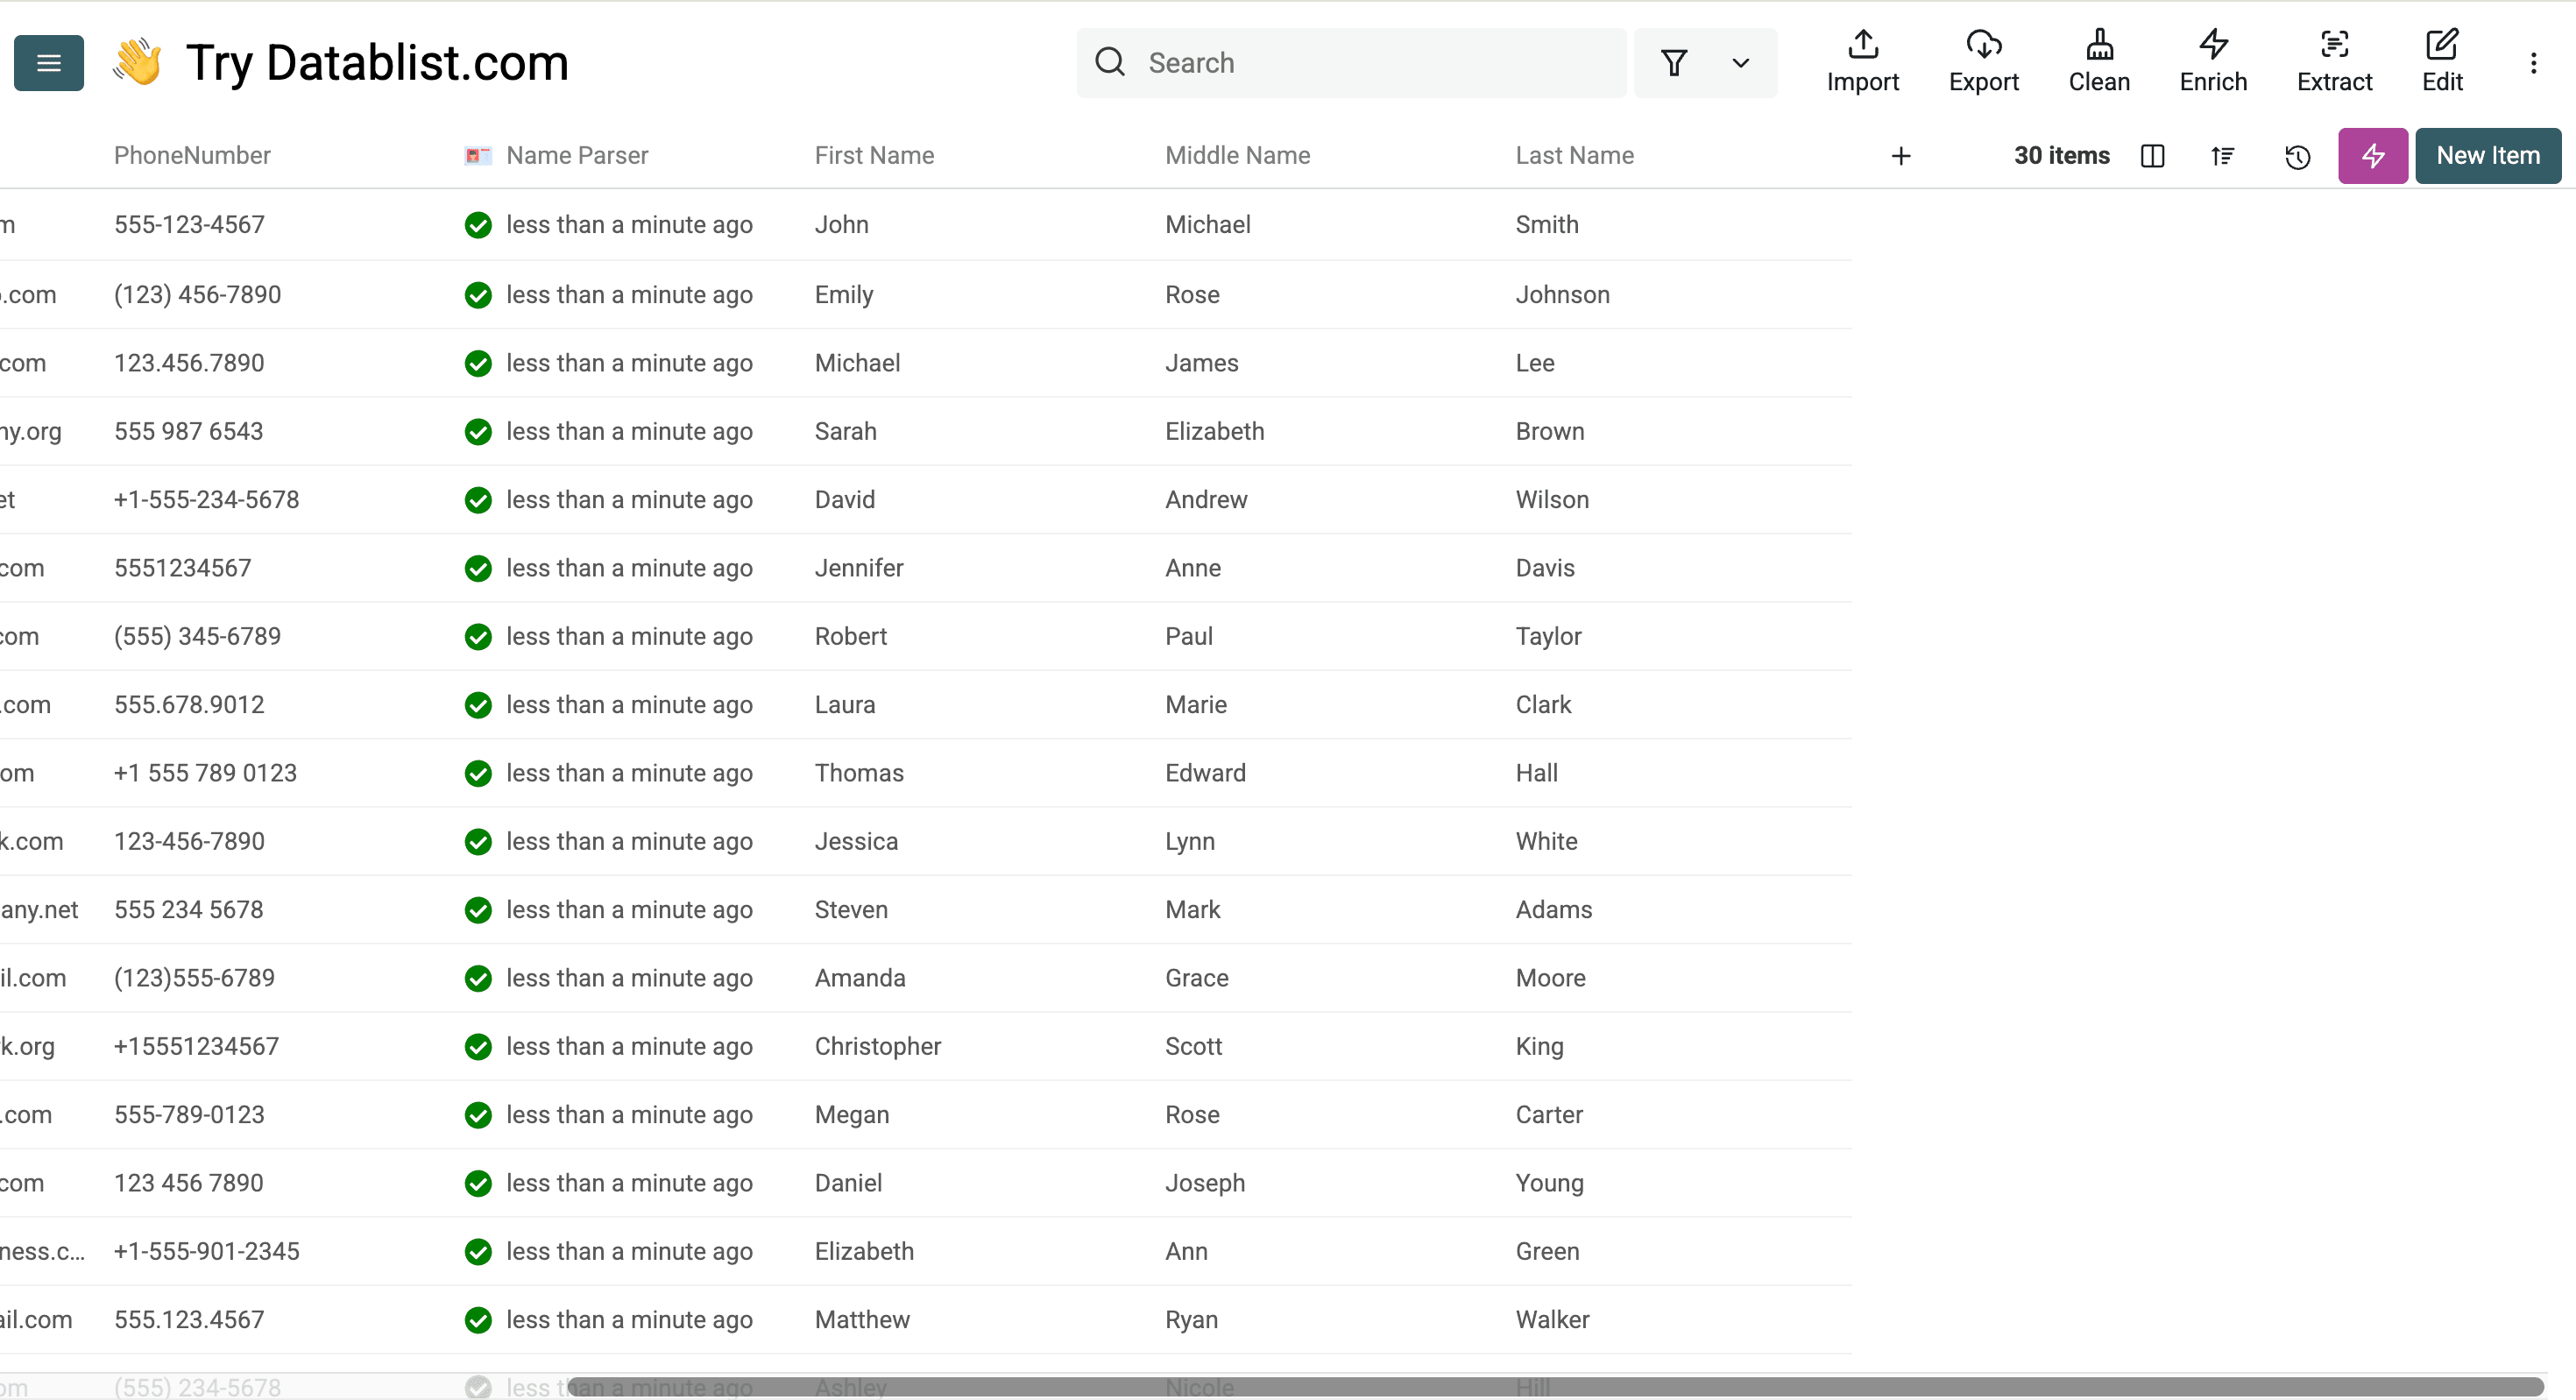Click the green checkmark in Emily Johnson's row
Viewport: 2576px width, 1400px height.
pos(478,295)
